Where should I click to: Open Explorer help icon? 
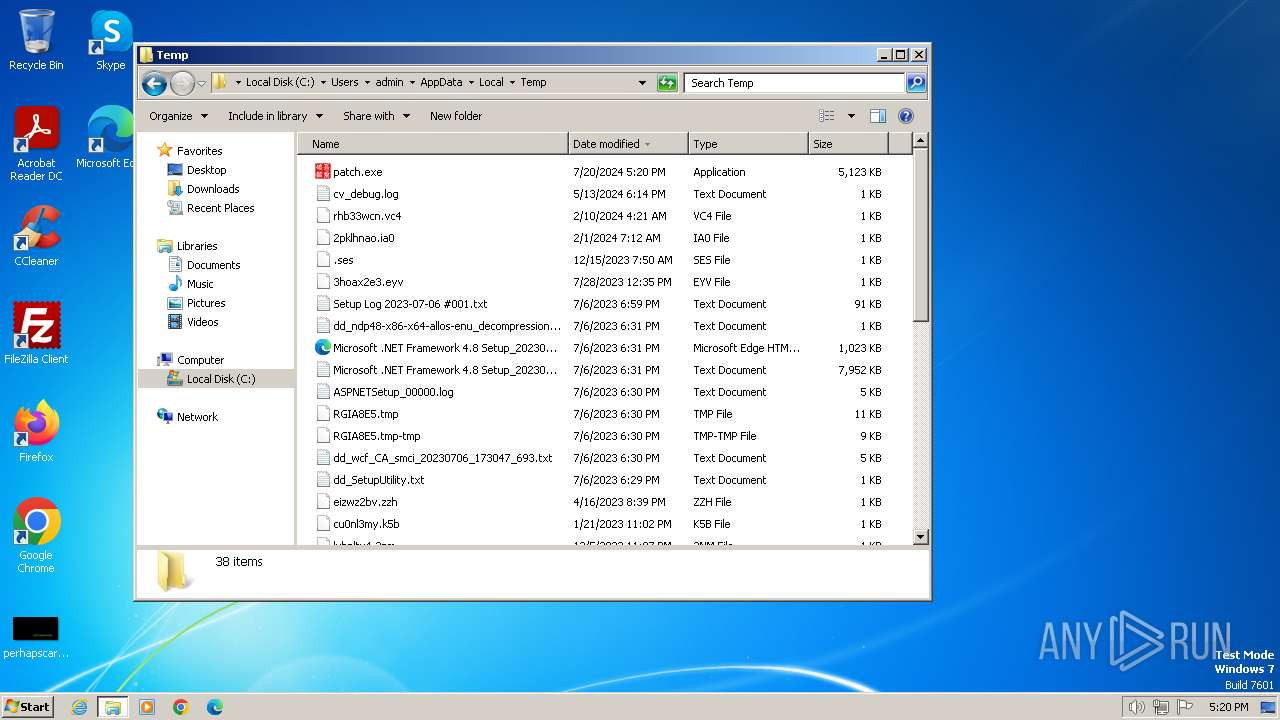coord(906,116)
